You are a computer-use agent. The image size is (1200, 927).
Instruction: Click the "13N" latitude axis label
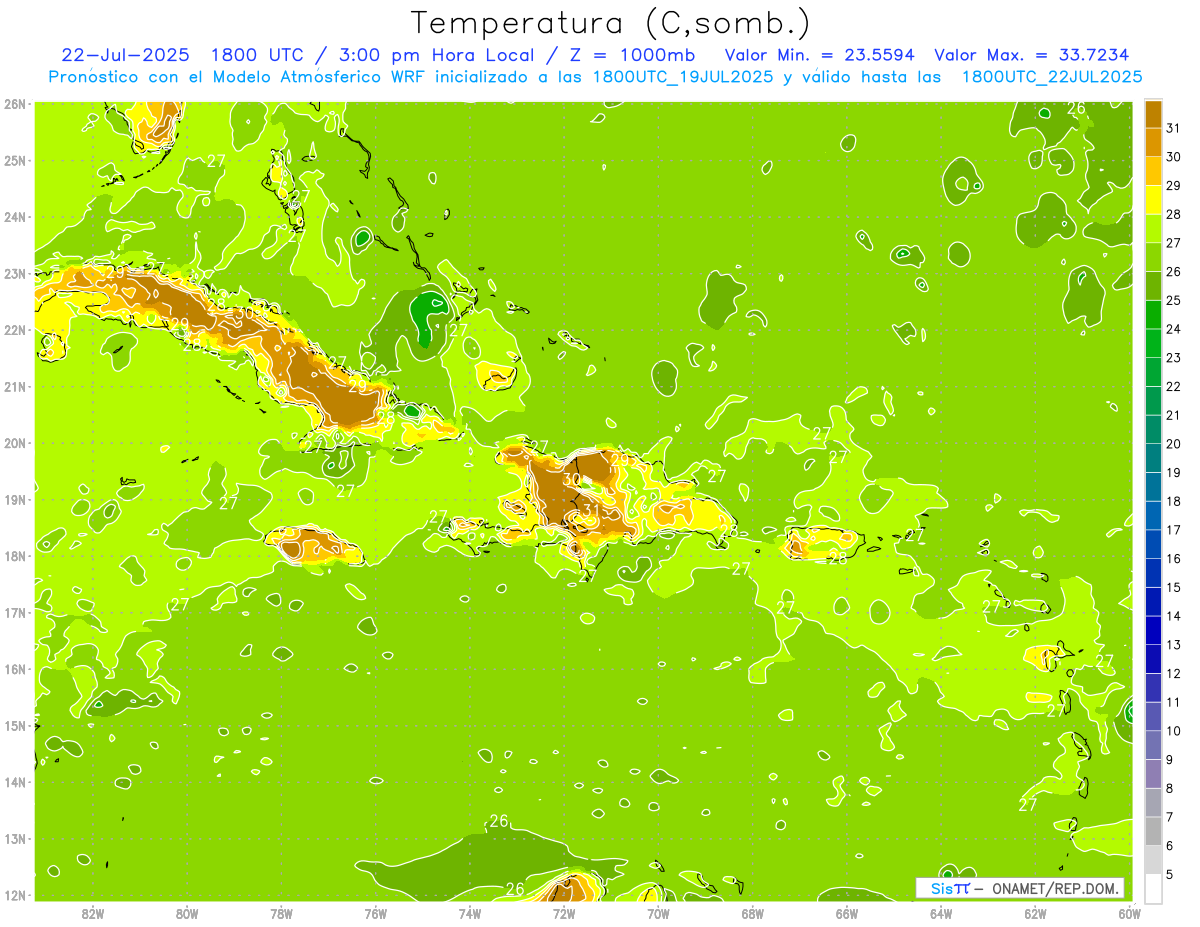pyautogui.click(x=14, y=838)
